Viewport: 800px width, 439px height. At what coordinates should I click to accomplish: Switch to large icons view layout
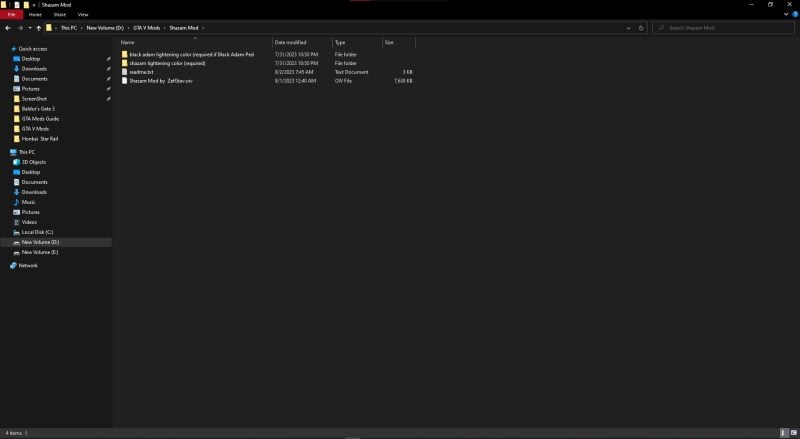coord(793,433)
